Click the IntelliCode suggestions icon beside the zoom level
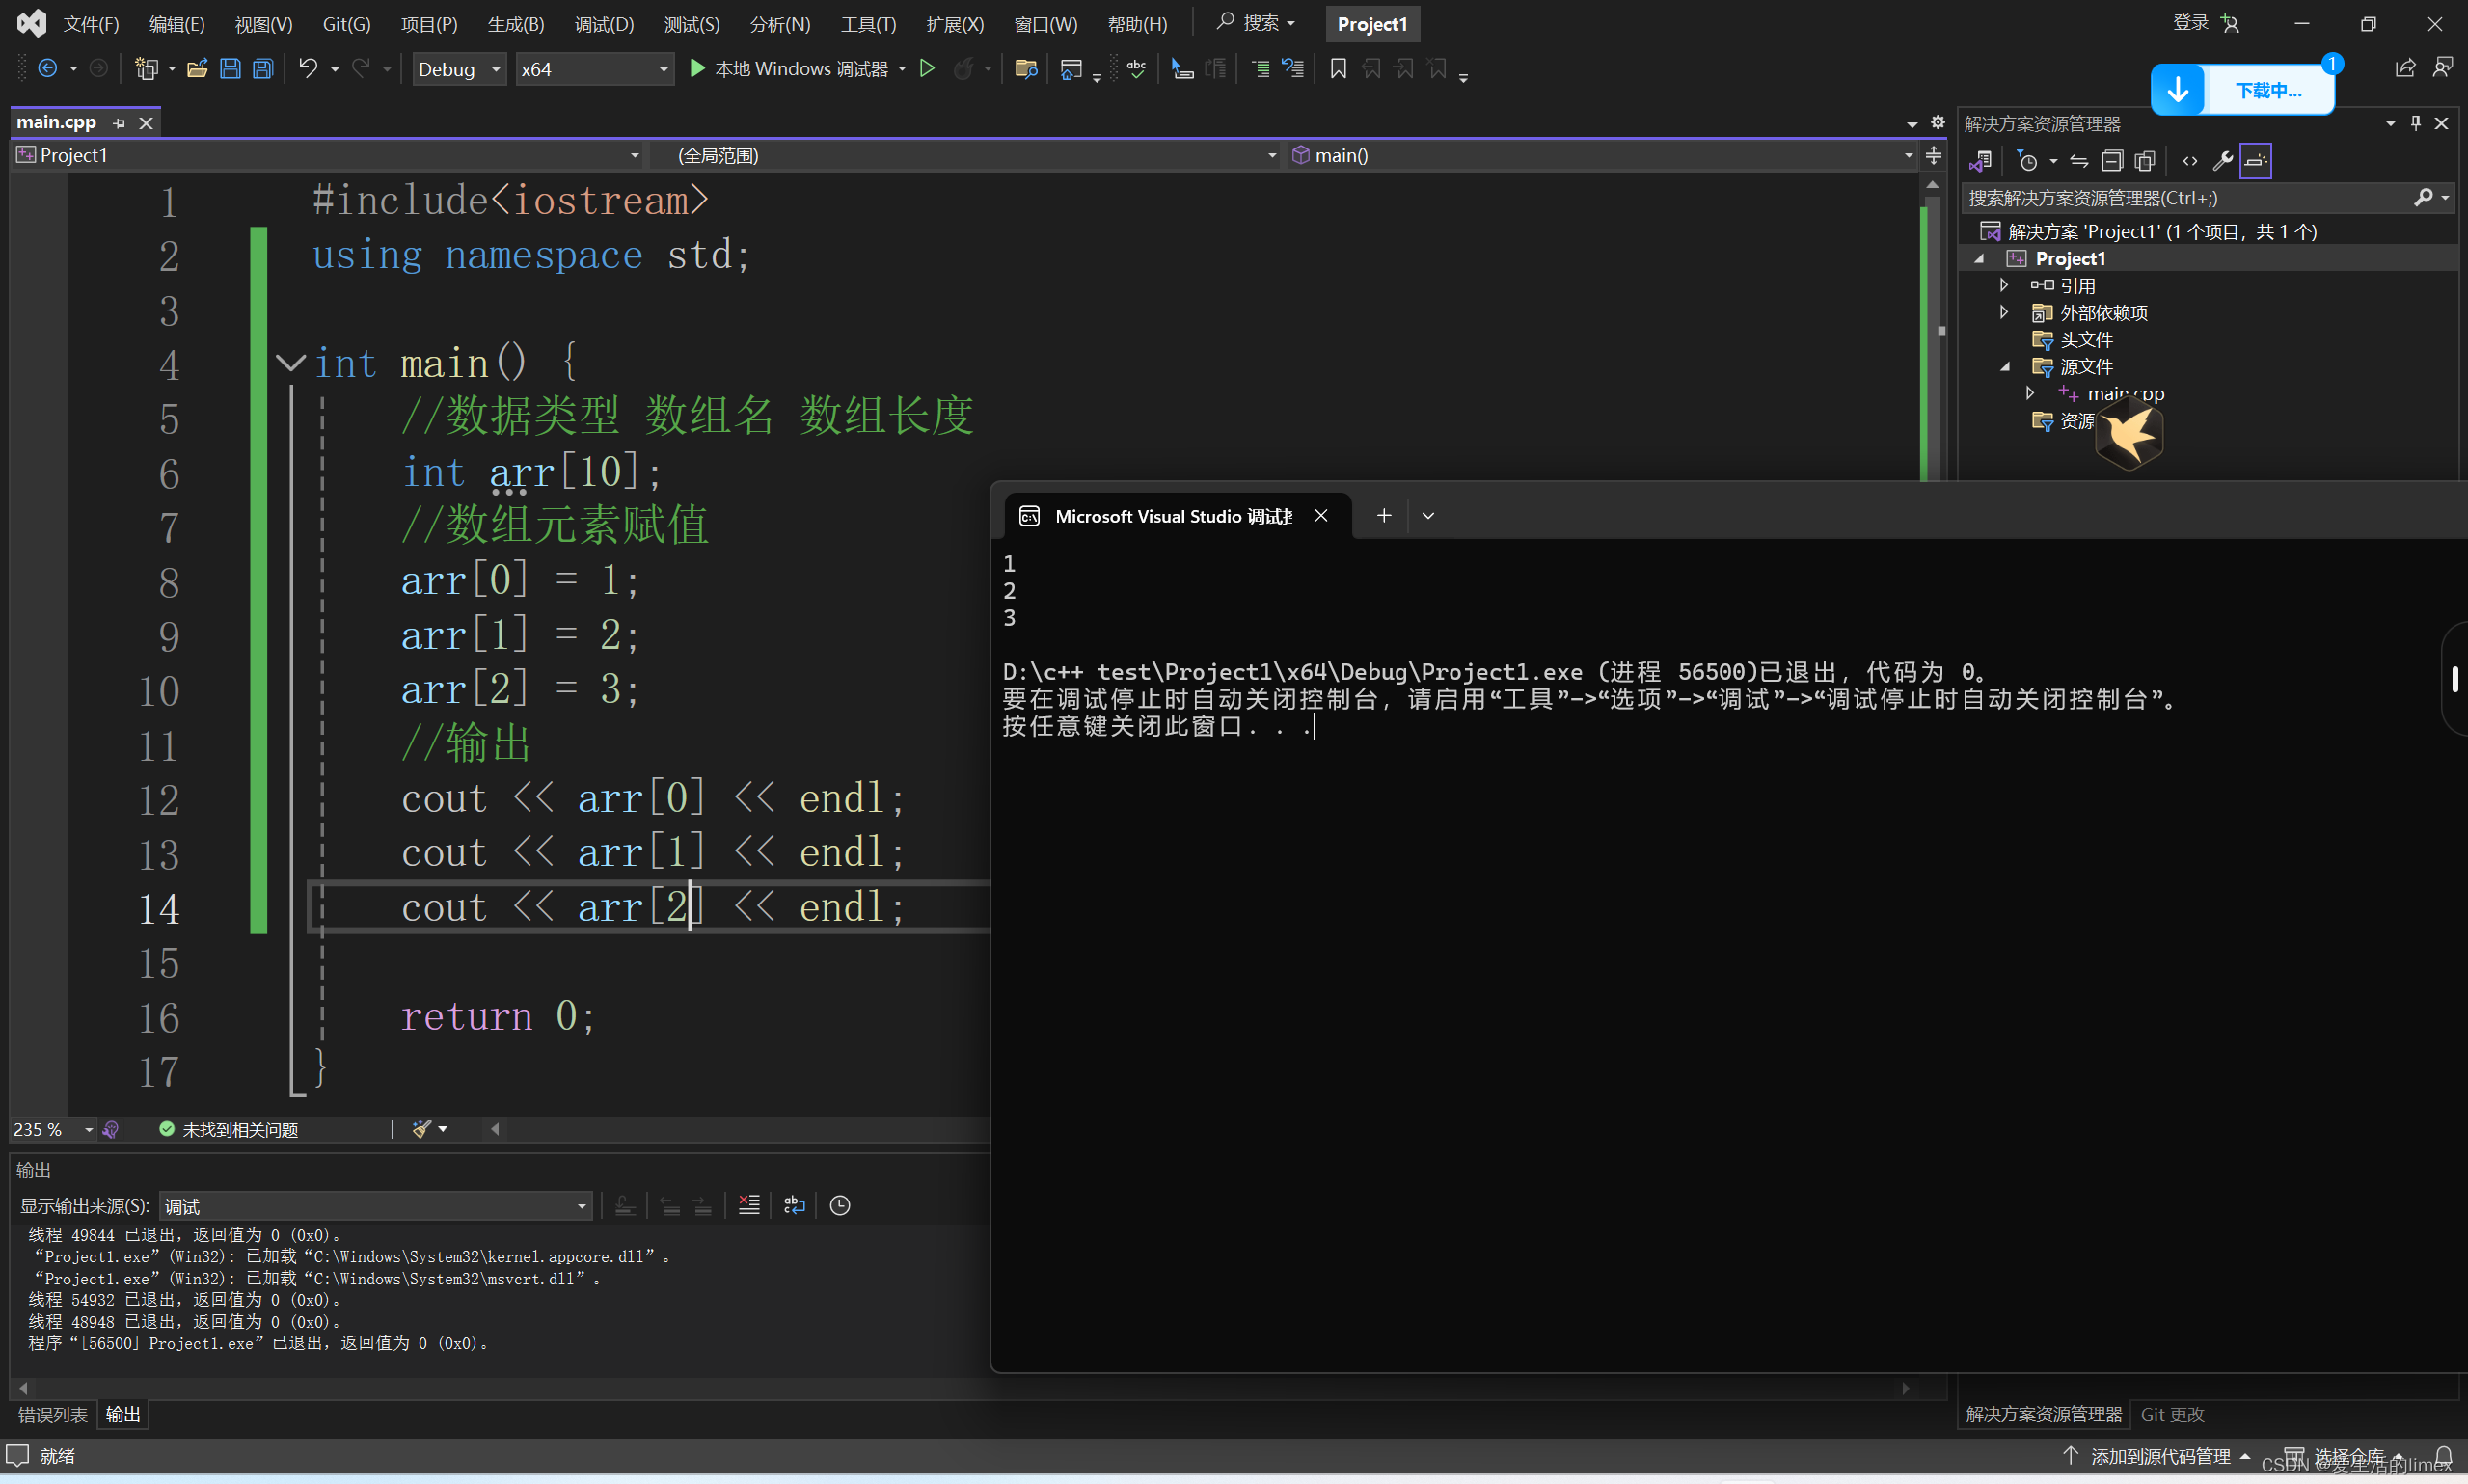Screen dimensions: 2468x1484 click(x=111, y=1130)
